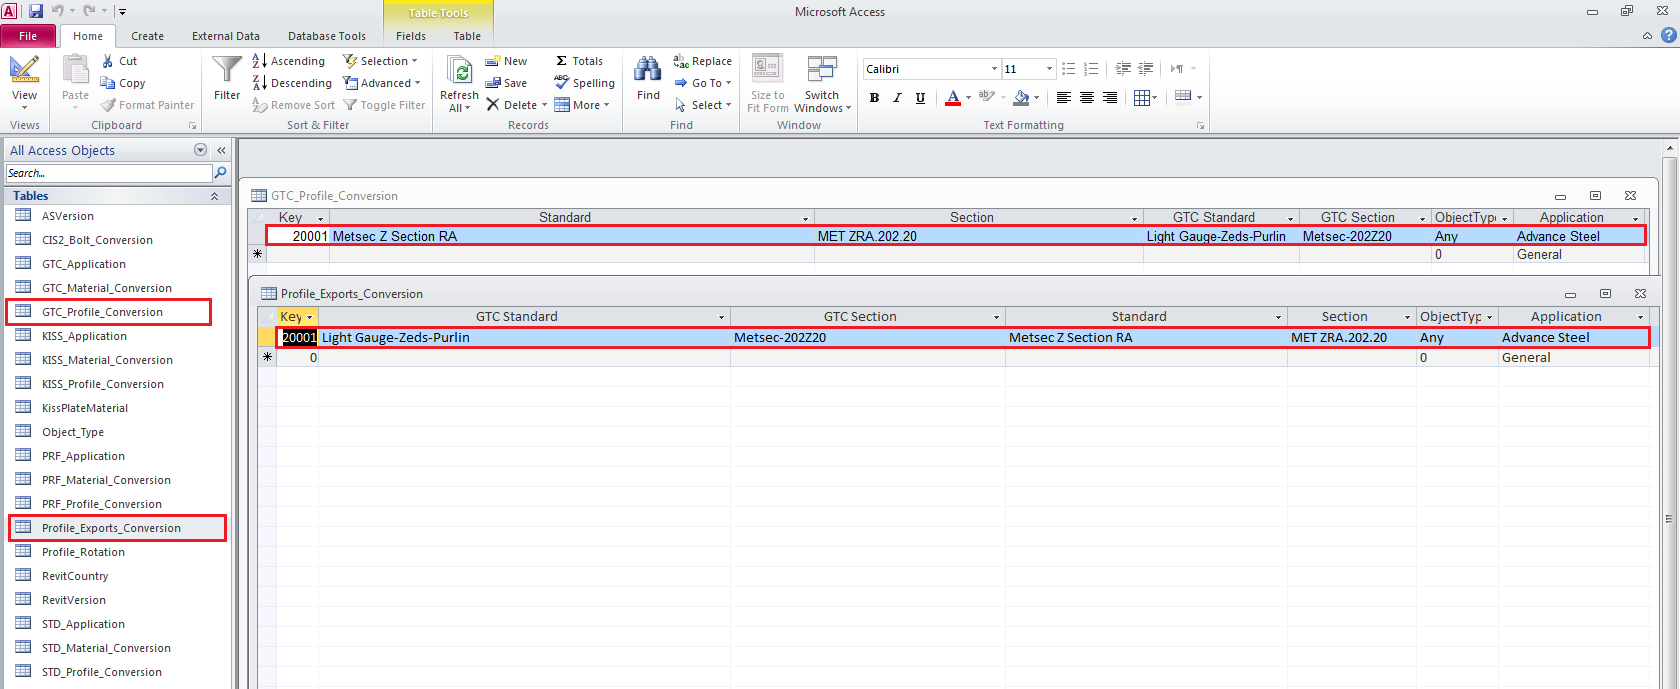Viewport: 1680px width, 689px height.
Task: Open Gridlines options
Action: tap(1145, 97)
